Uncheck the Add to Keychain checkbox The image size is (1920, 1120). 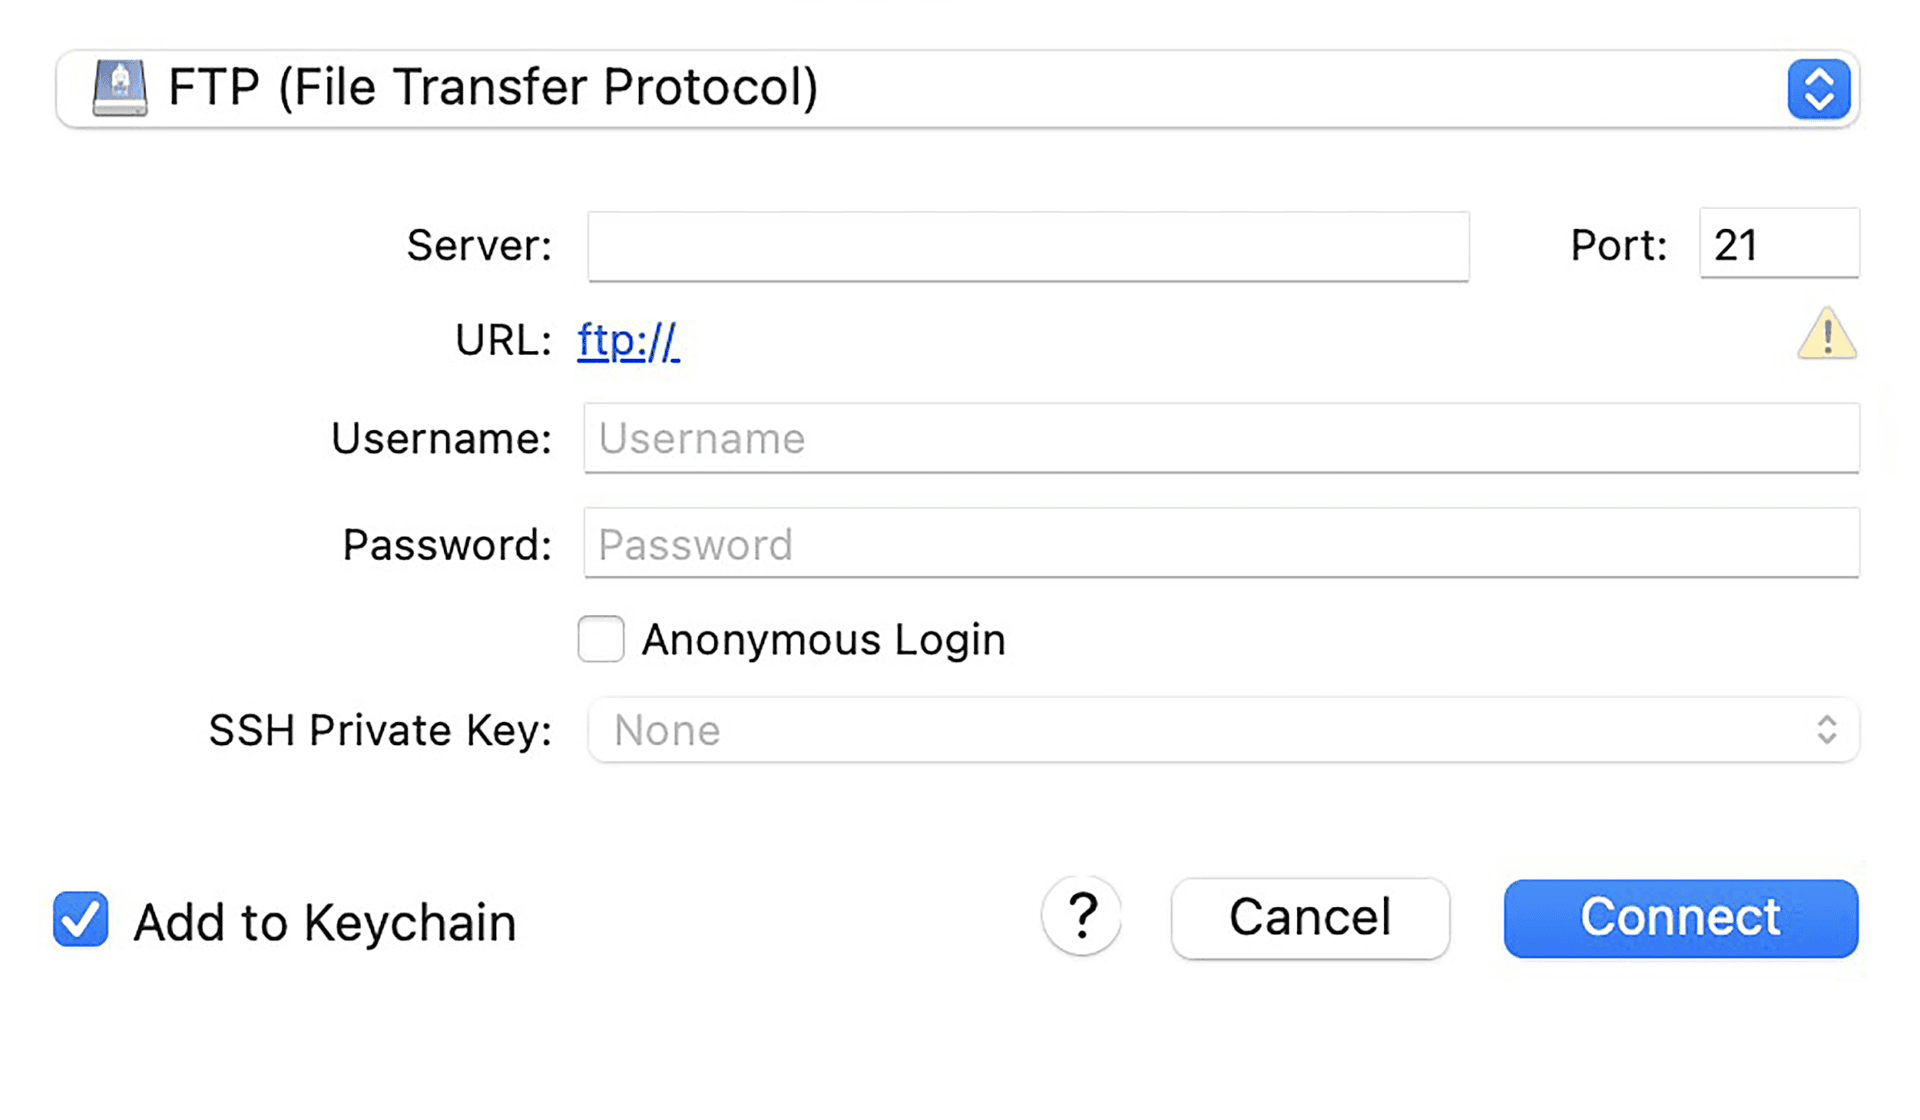[x=81, y=920]
